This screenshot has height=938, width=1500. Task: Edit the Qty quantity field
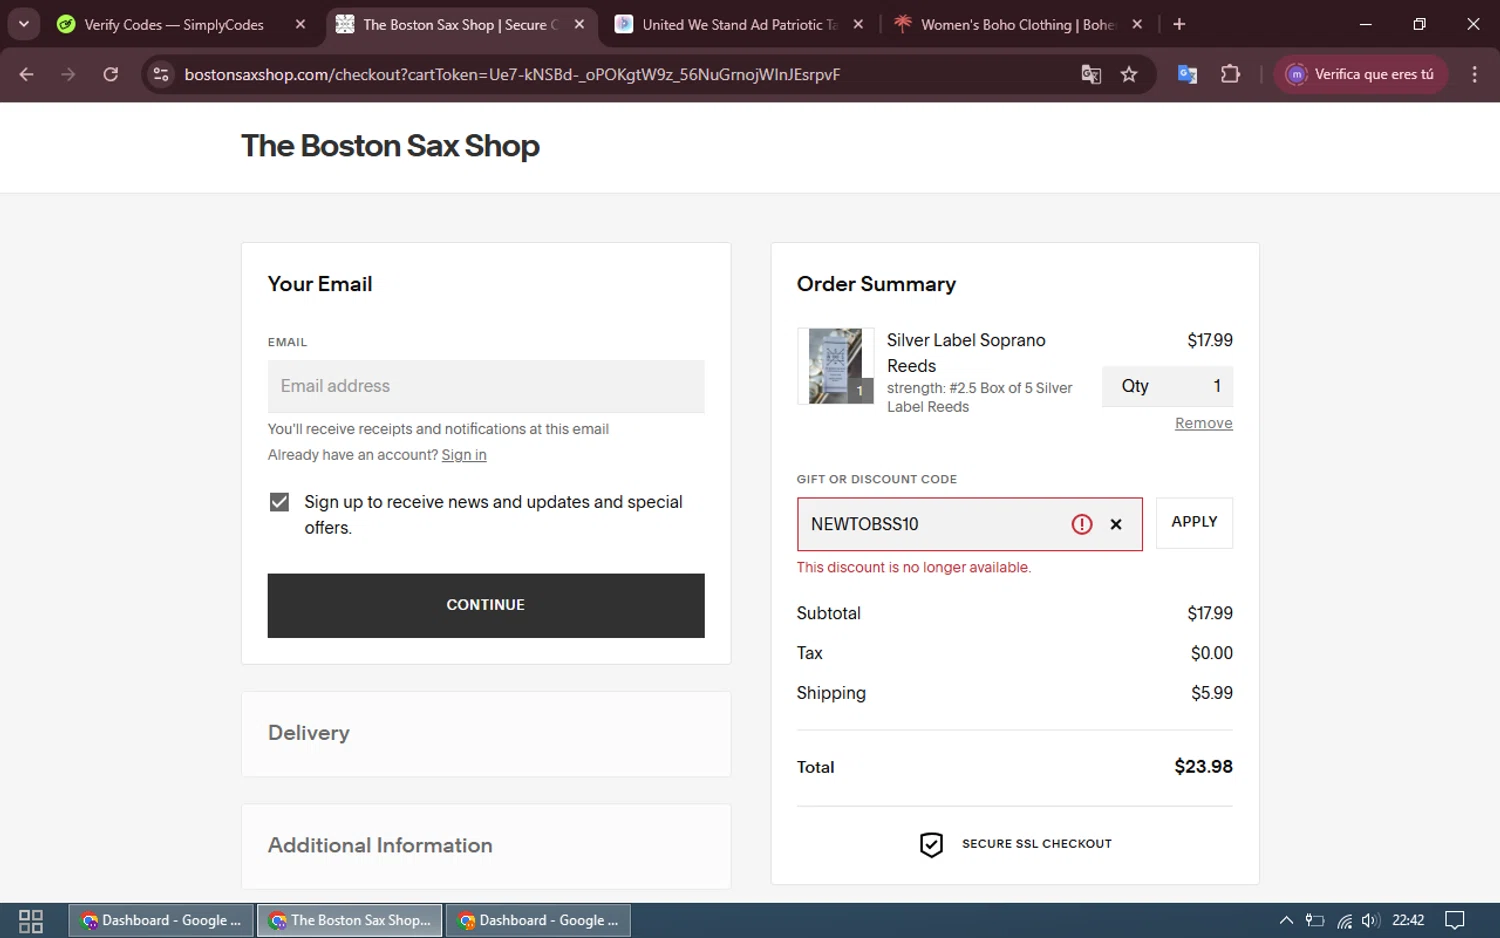pos(1167,386)
